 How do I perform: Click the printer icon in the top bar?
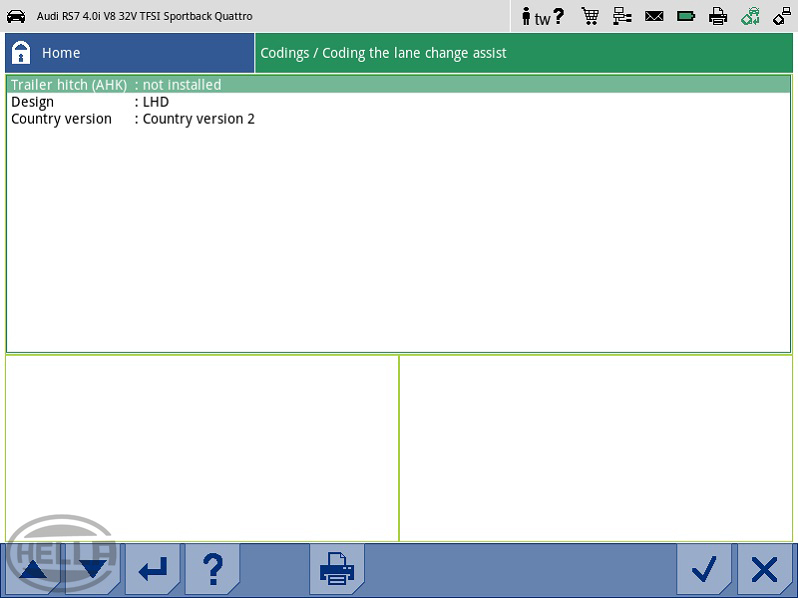point(718,16)
